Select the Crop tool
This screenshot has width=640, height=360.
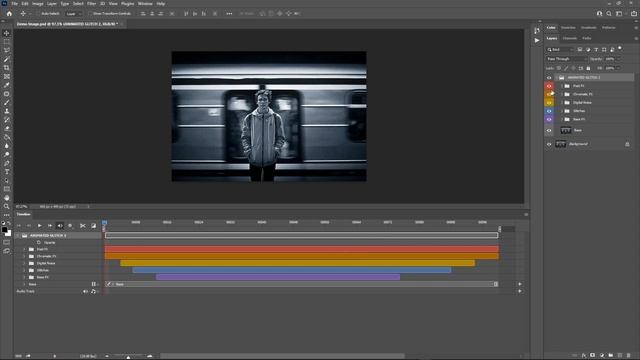[7, 68]
